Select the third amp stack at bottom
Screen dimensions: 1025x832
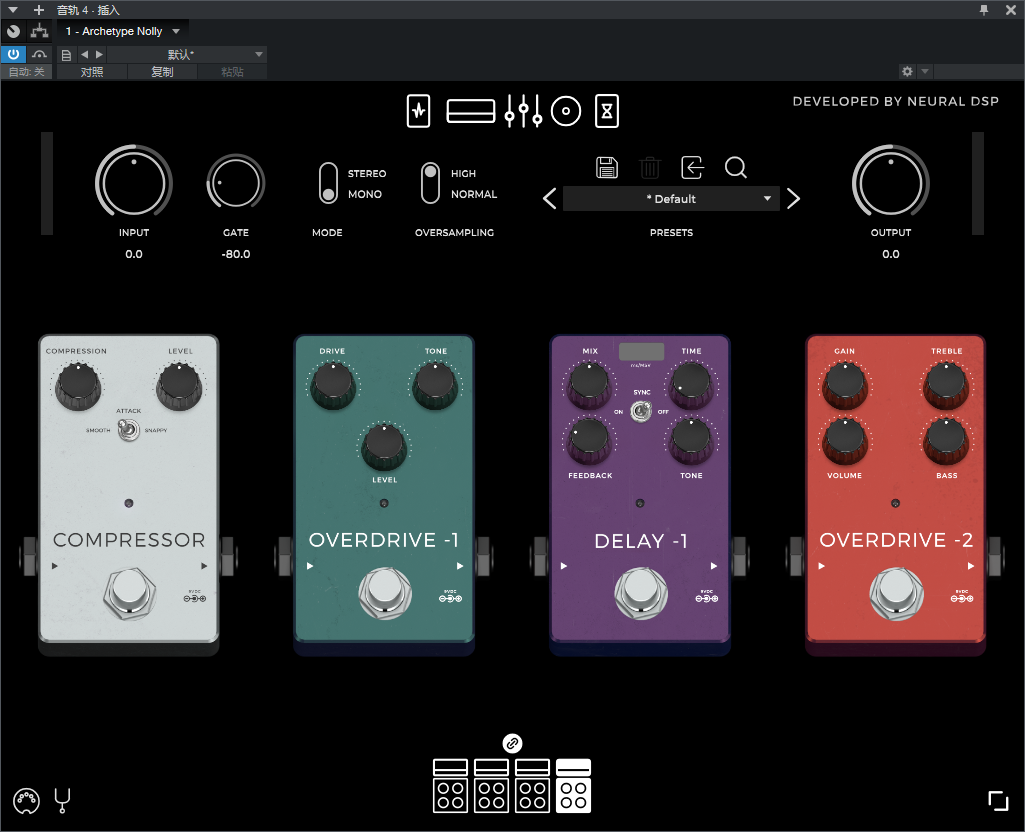[532, 786]
